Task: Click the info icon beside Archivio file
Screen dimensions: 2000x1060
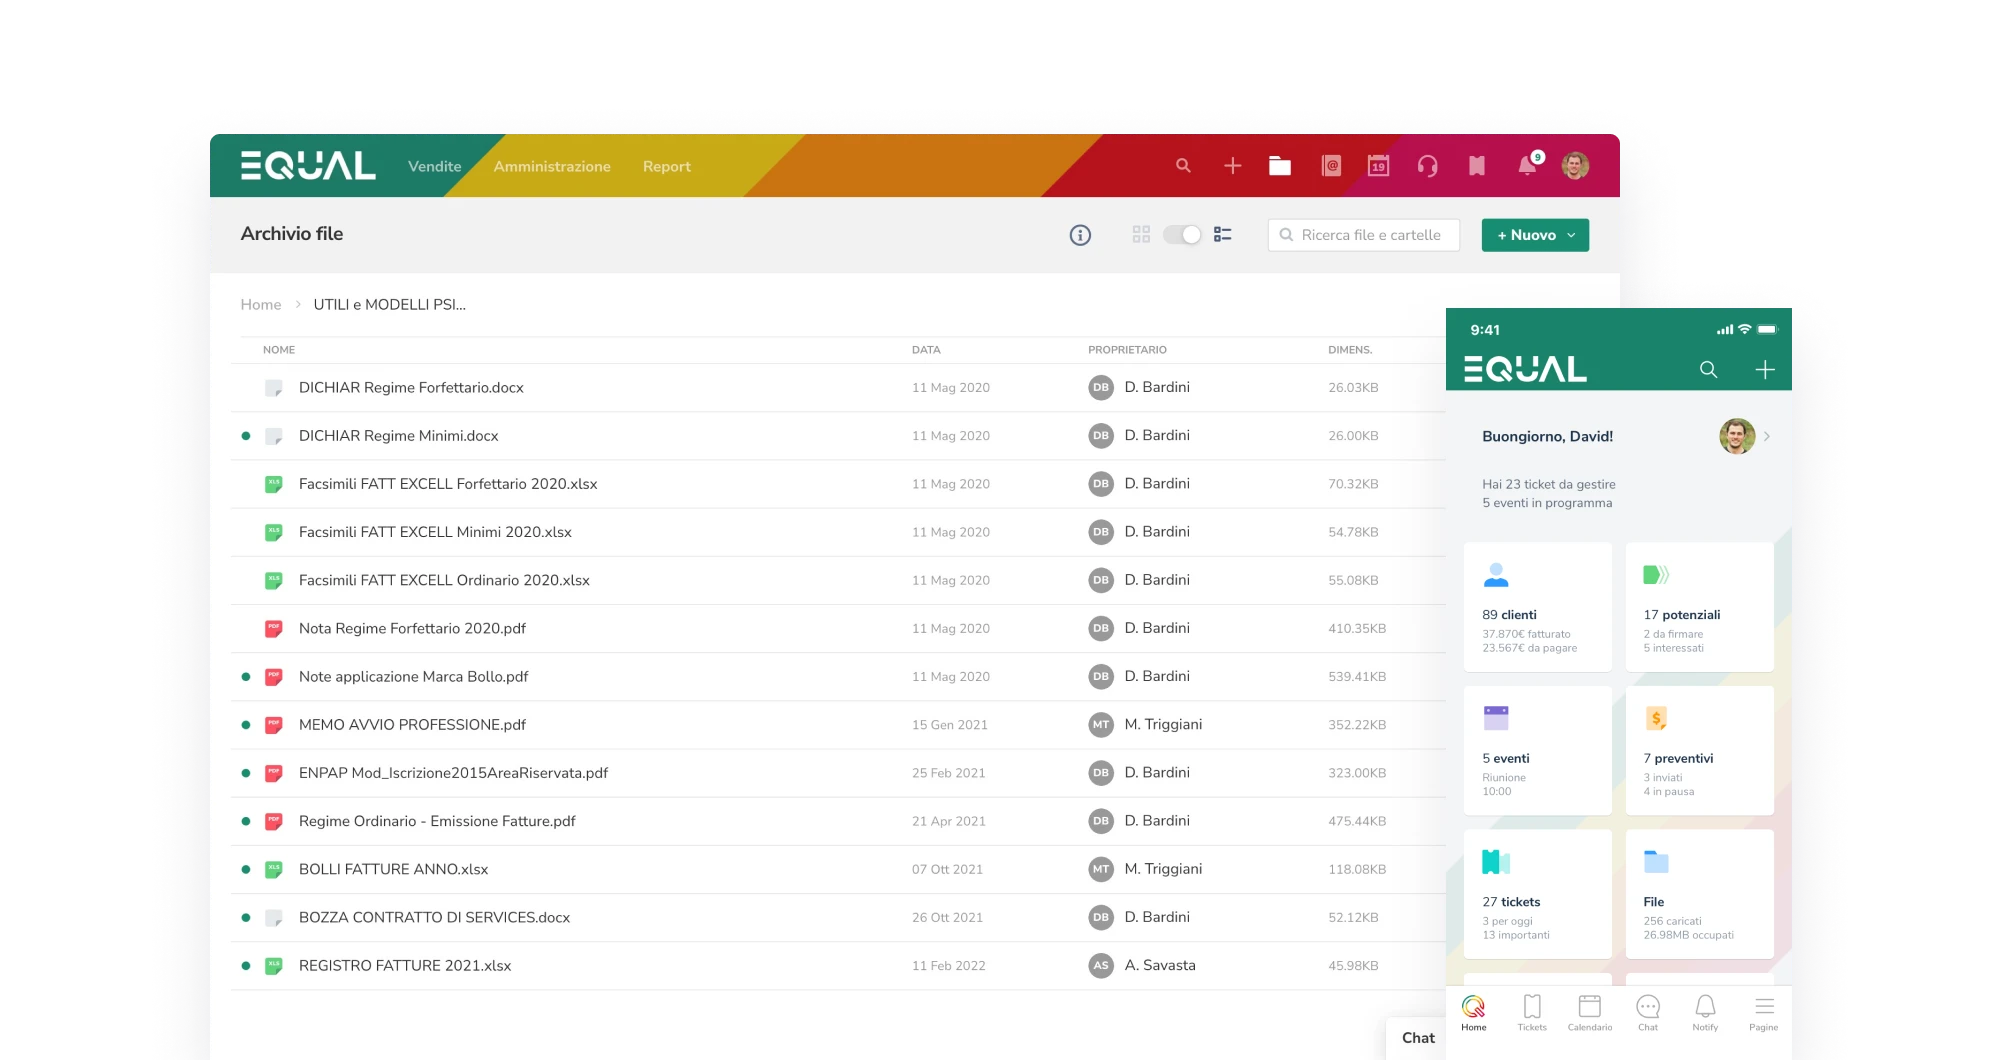Action: pyautogui.click(x=1080, y=235)
